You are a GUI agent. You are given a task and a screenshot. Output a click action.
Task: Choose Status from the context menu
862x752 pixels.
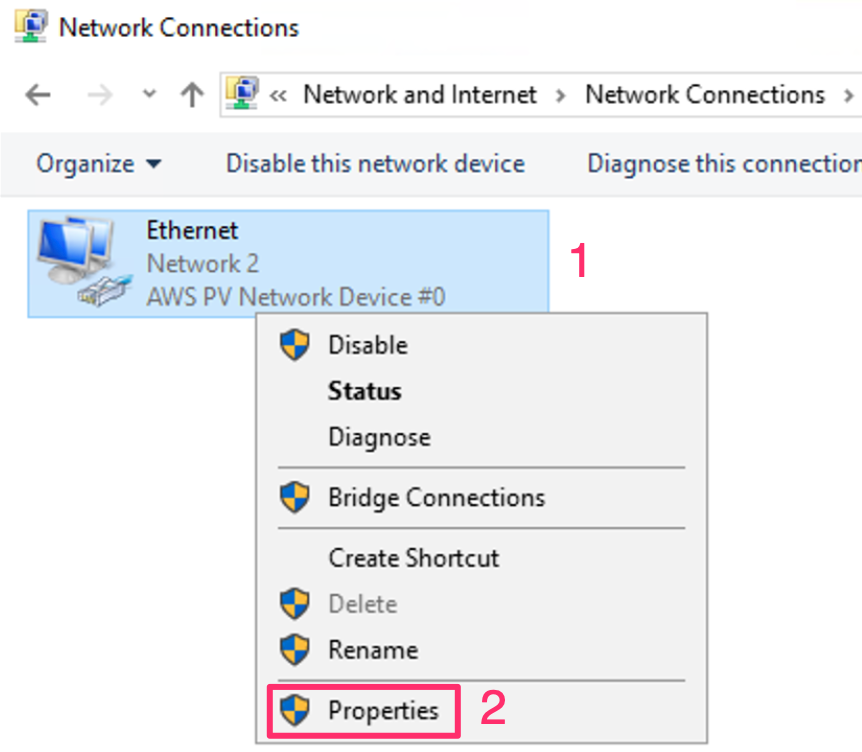[x=364, y=391]
